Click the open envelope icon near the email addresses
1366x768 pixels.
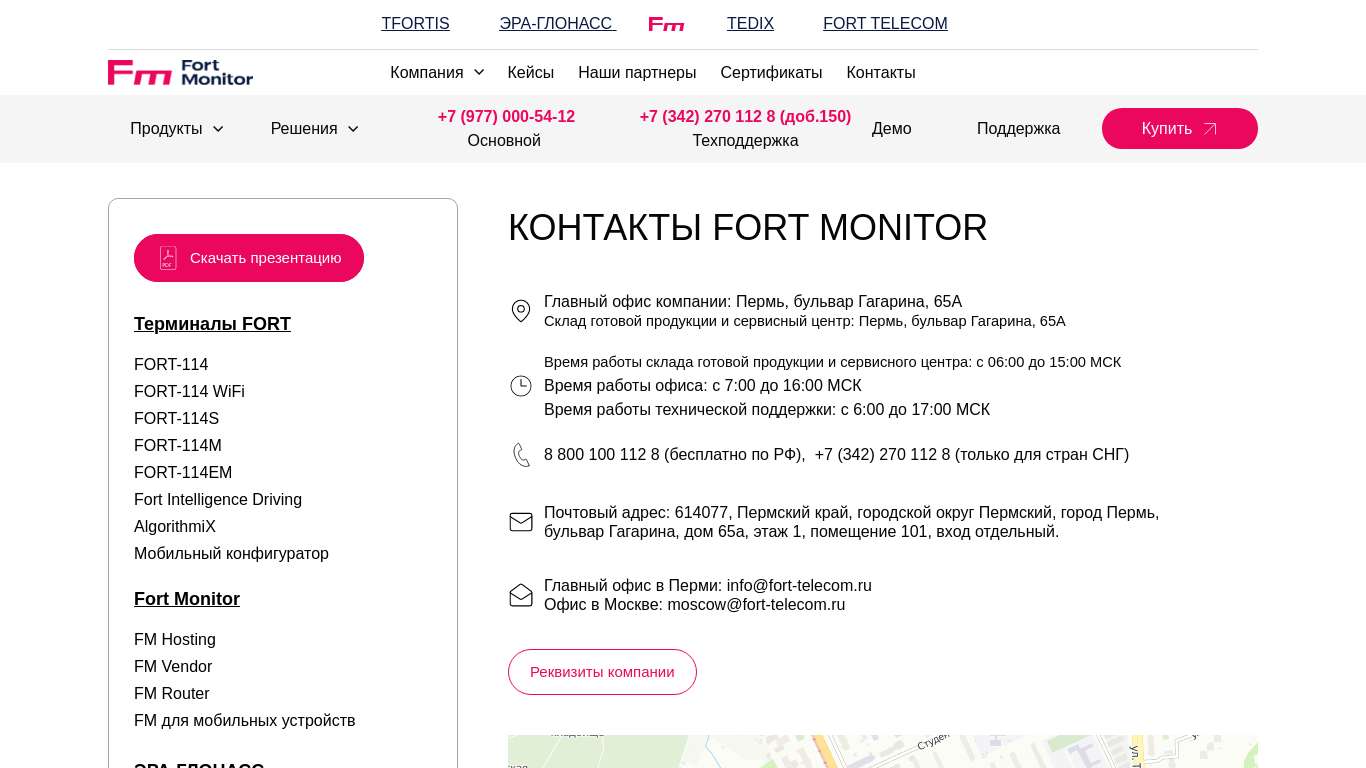pyautogui.click(x=521, y=595)
